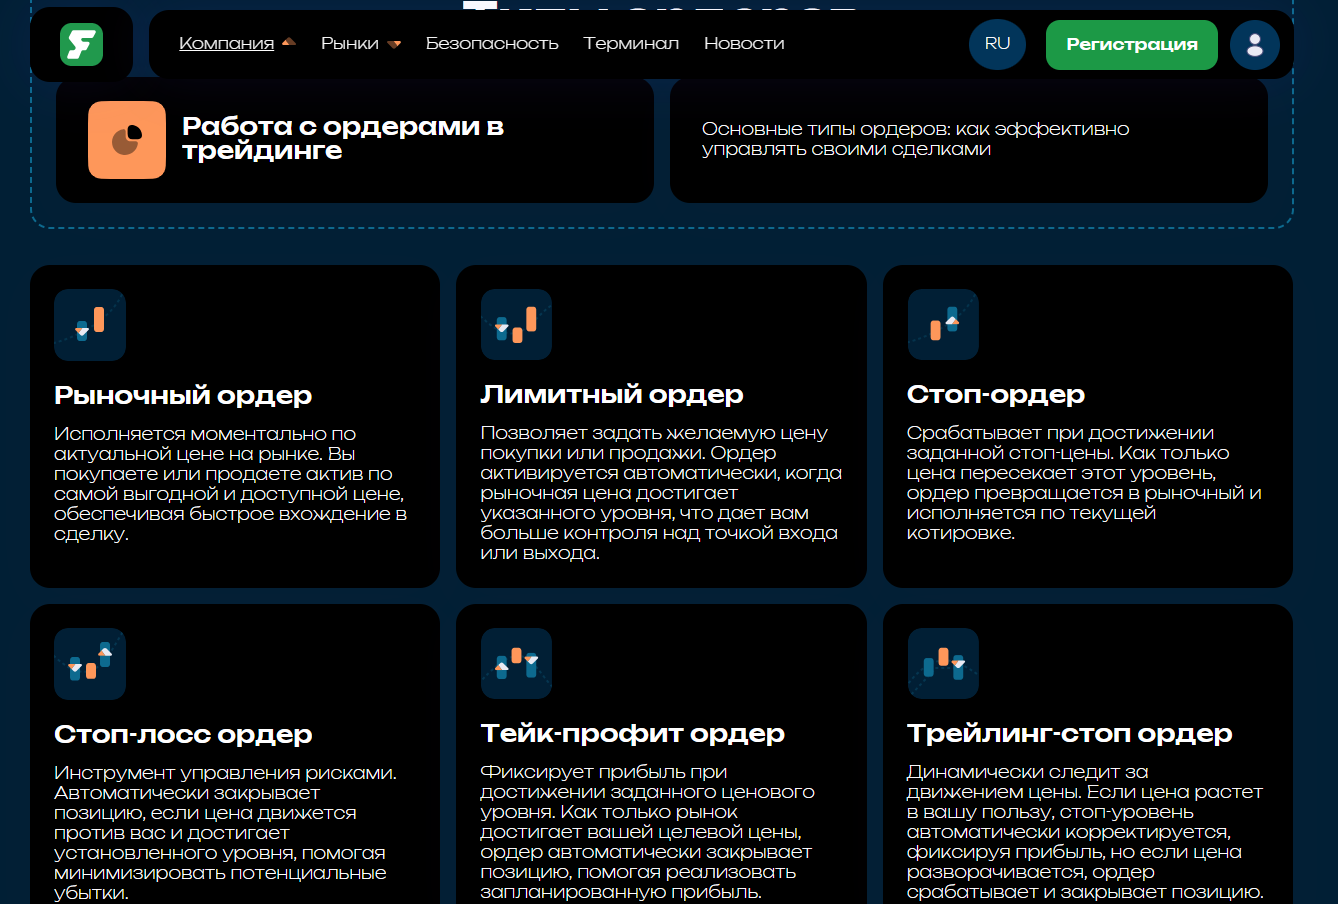Click the icon above Стоп-лосс ордер

pos(89,663)
